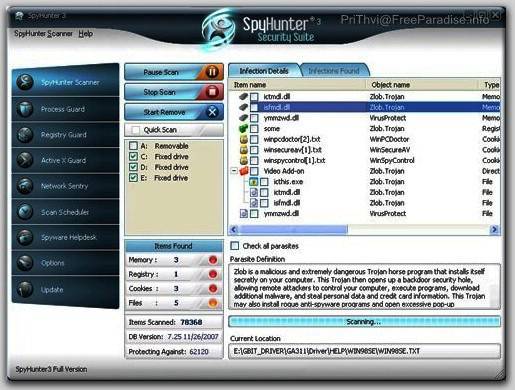Open Options in the sidebar
Screen dimensions: 515x390
[x=65, y=263]
